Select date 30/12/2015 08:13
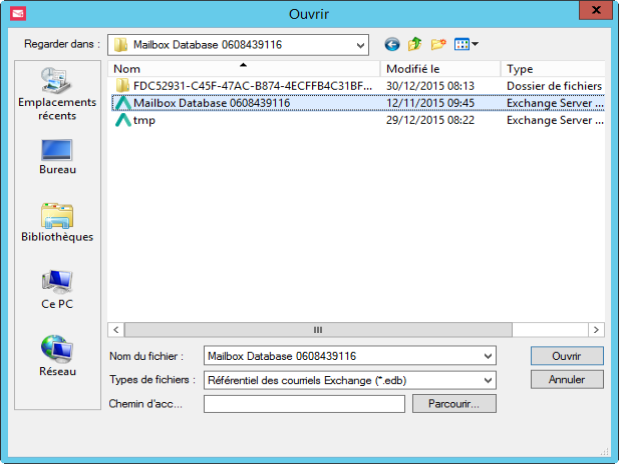 coord(430,86)
